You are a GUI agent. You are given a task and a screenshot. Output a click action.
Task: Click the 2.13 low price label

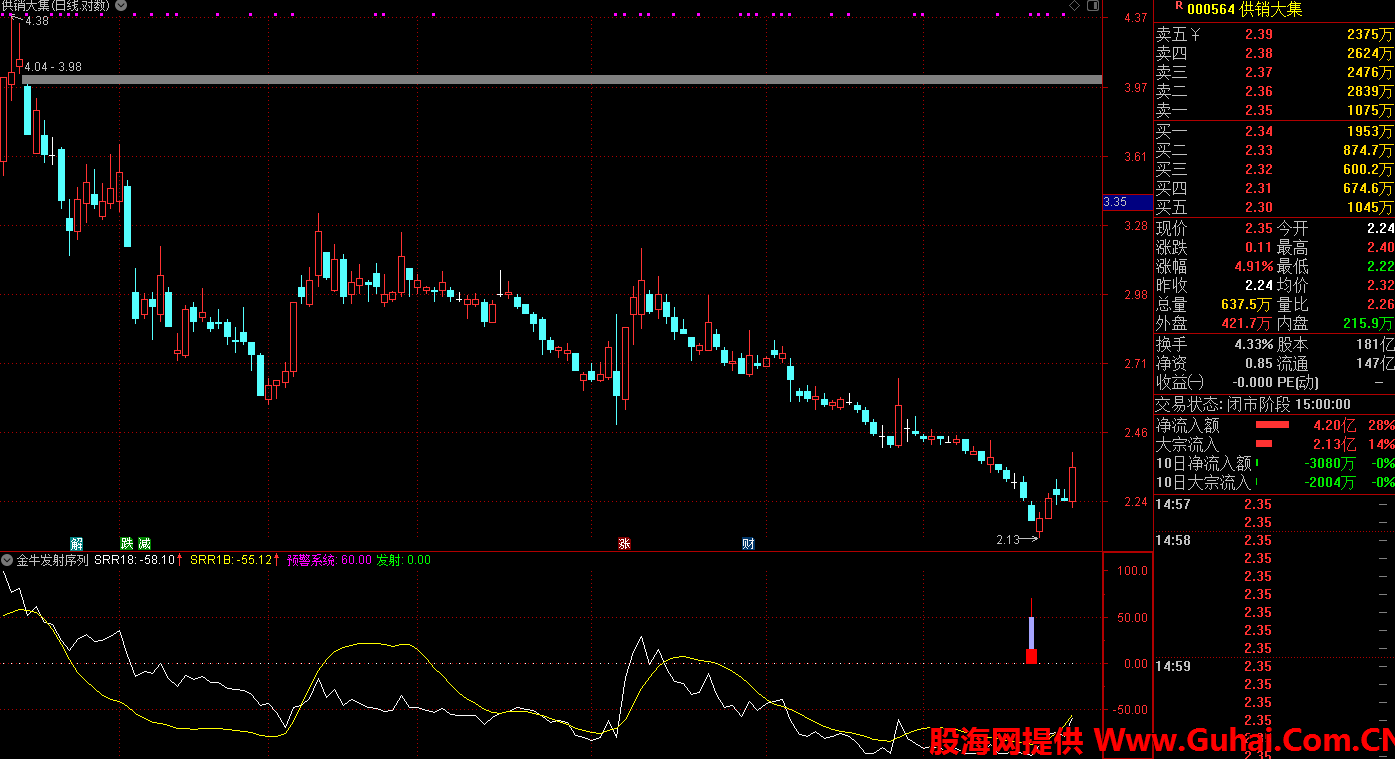click(x=1007, y=540)
